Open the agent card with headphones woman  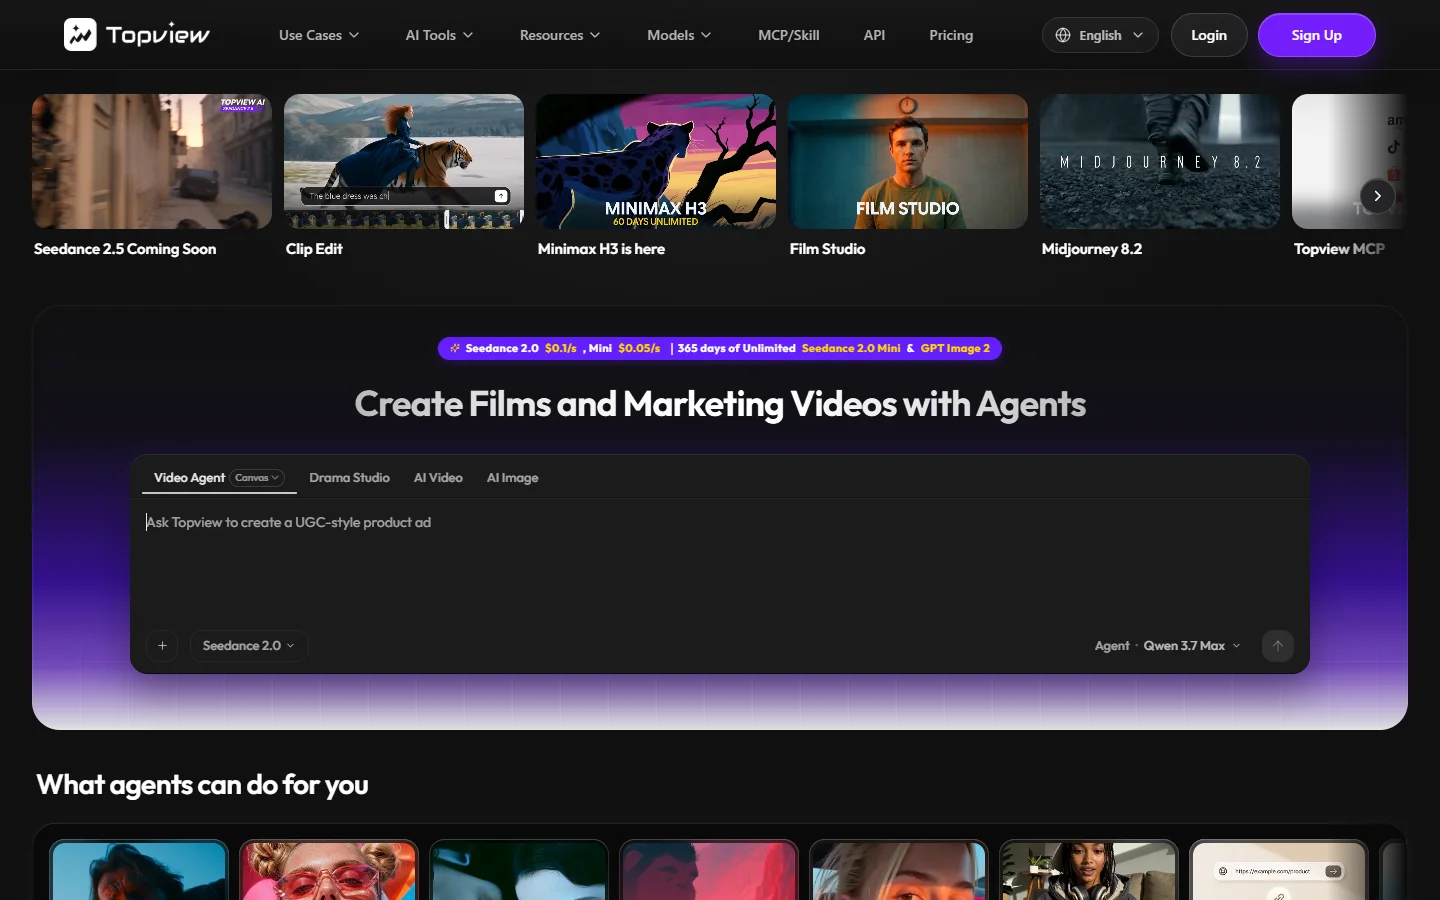tap(1089, 870)
